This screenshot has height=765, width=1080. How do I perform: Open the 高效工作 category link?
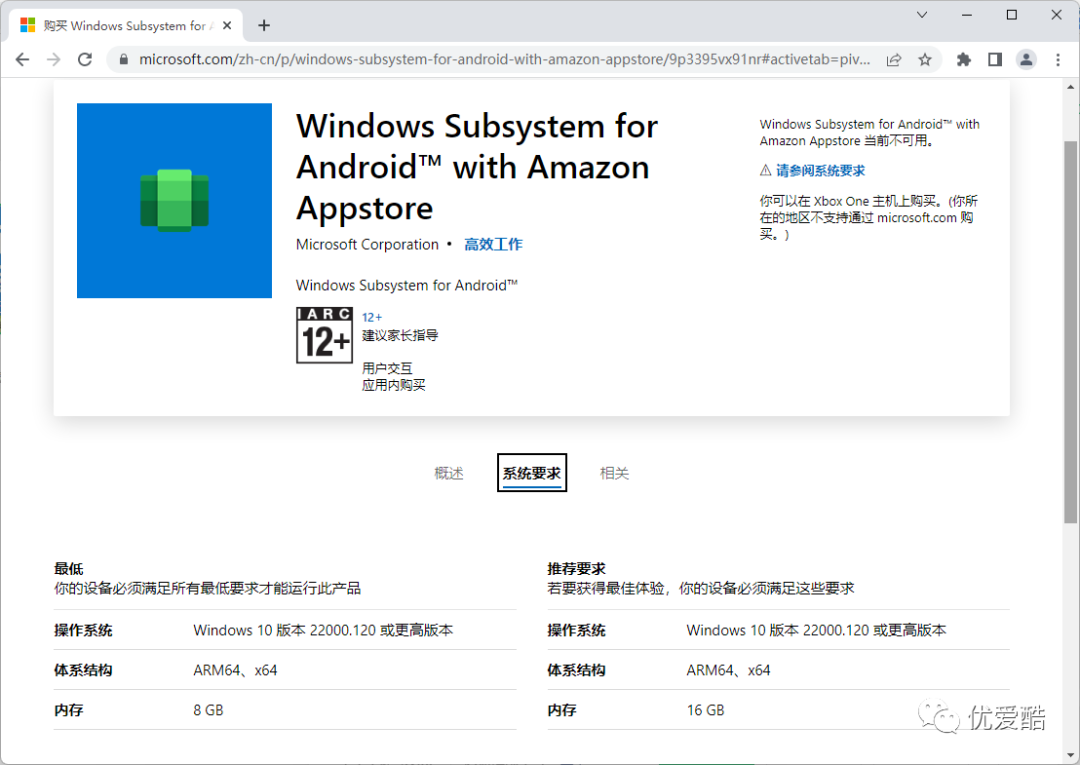pos(493,244)
